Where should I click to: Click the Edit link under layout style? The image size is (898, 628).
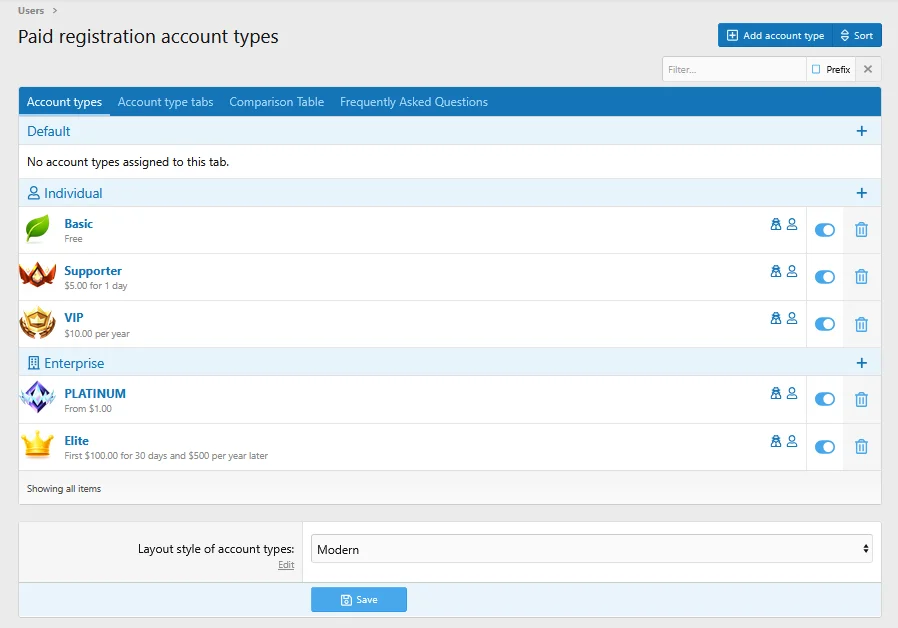286,564
